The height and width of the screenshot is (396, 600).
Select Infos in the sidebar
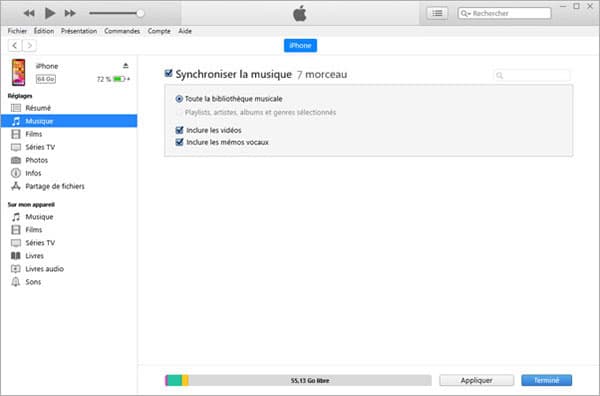click(x=69, y=173)
